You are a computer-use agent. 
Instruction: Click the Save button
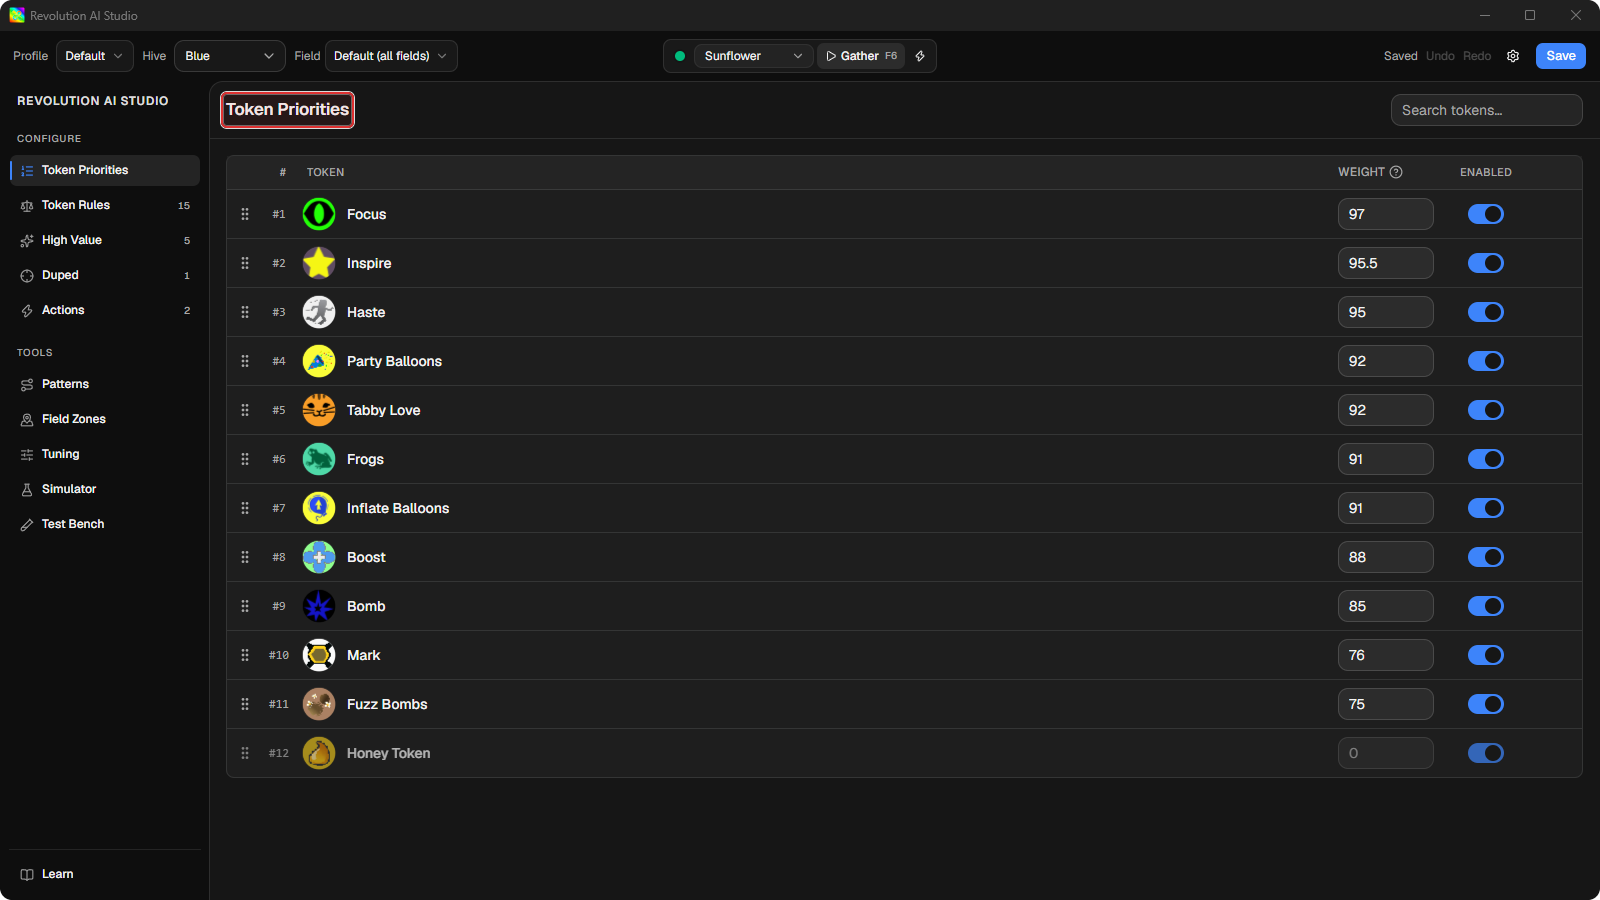[1561, 56]
